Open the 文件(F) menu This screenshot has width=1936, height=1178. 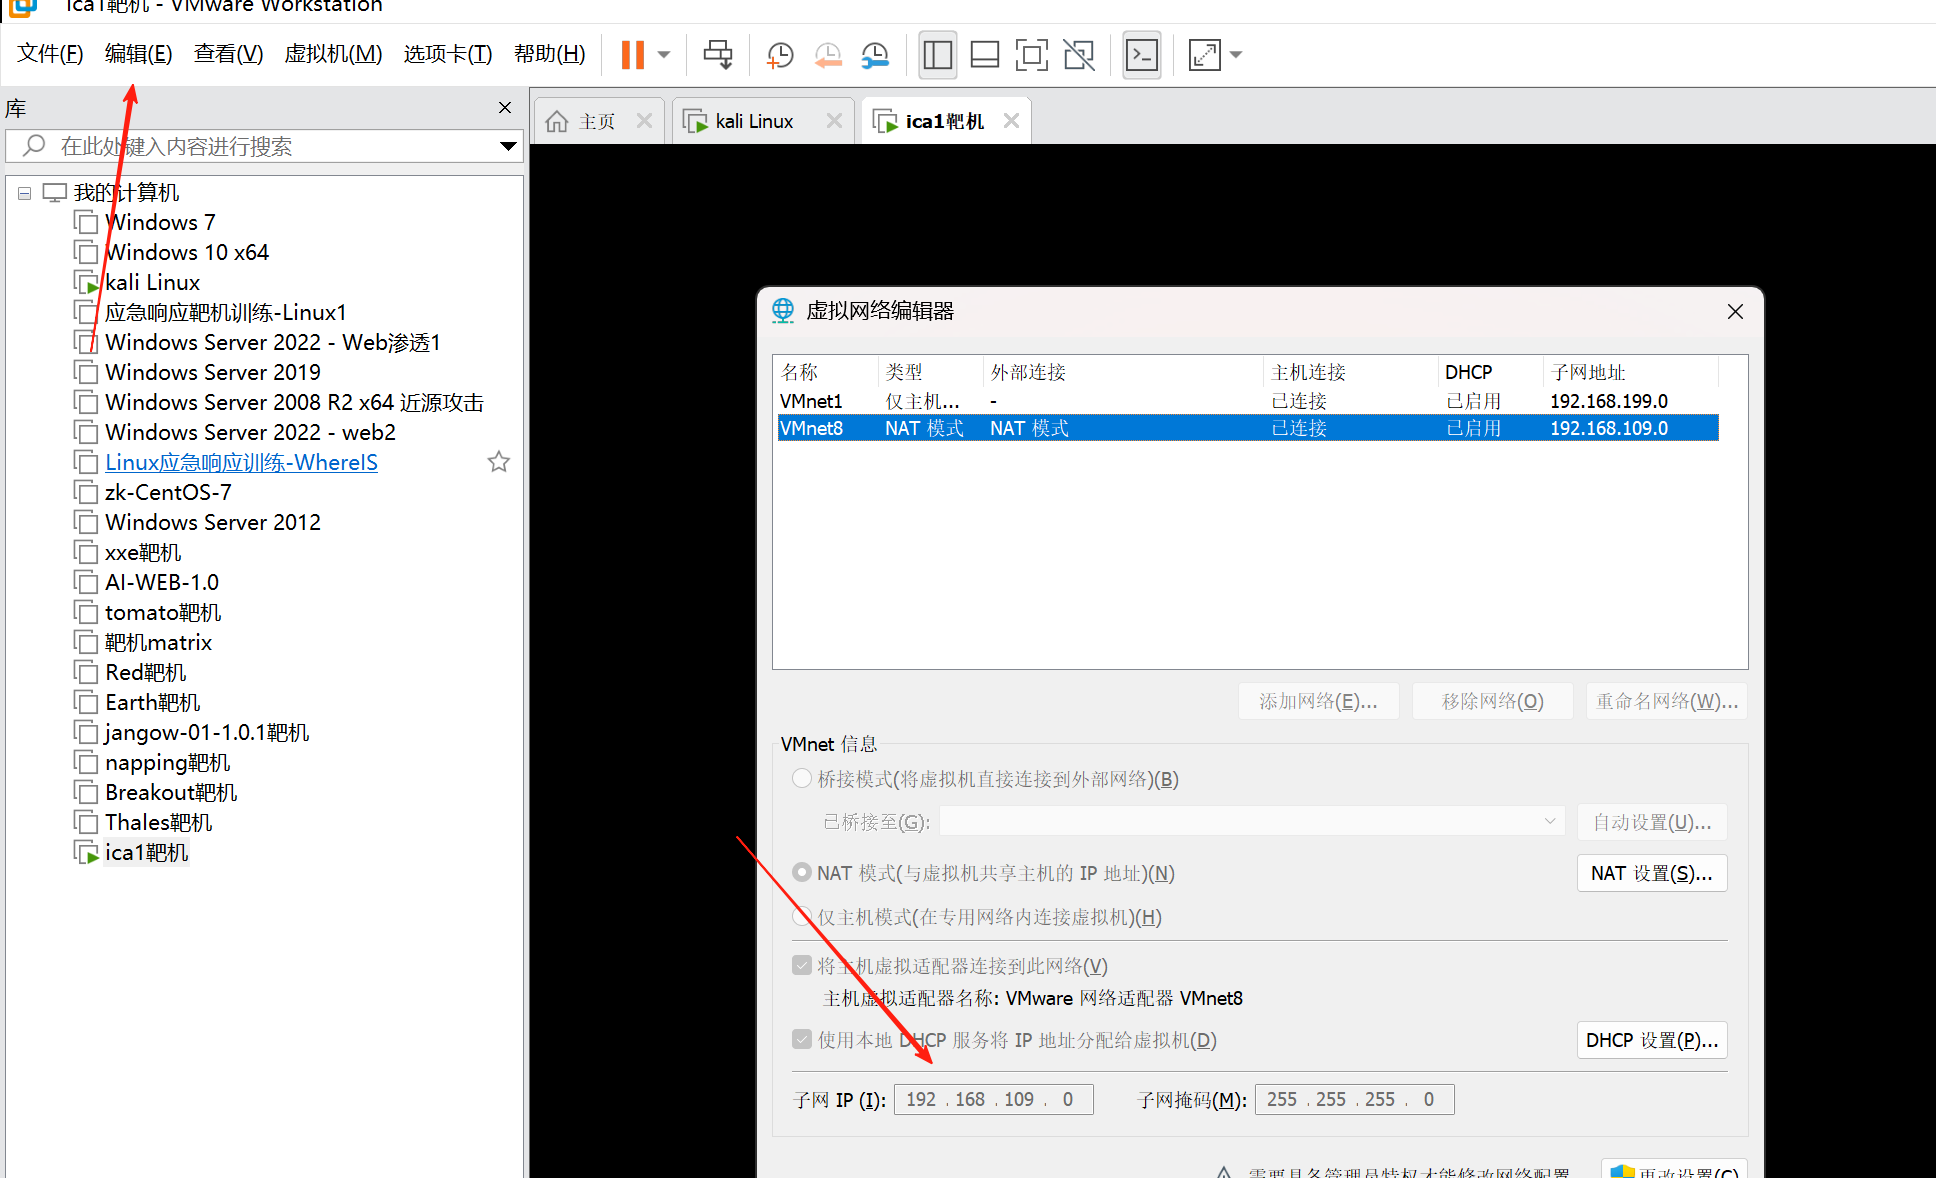[x=50, y=53]
